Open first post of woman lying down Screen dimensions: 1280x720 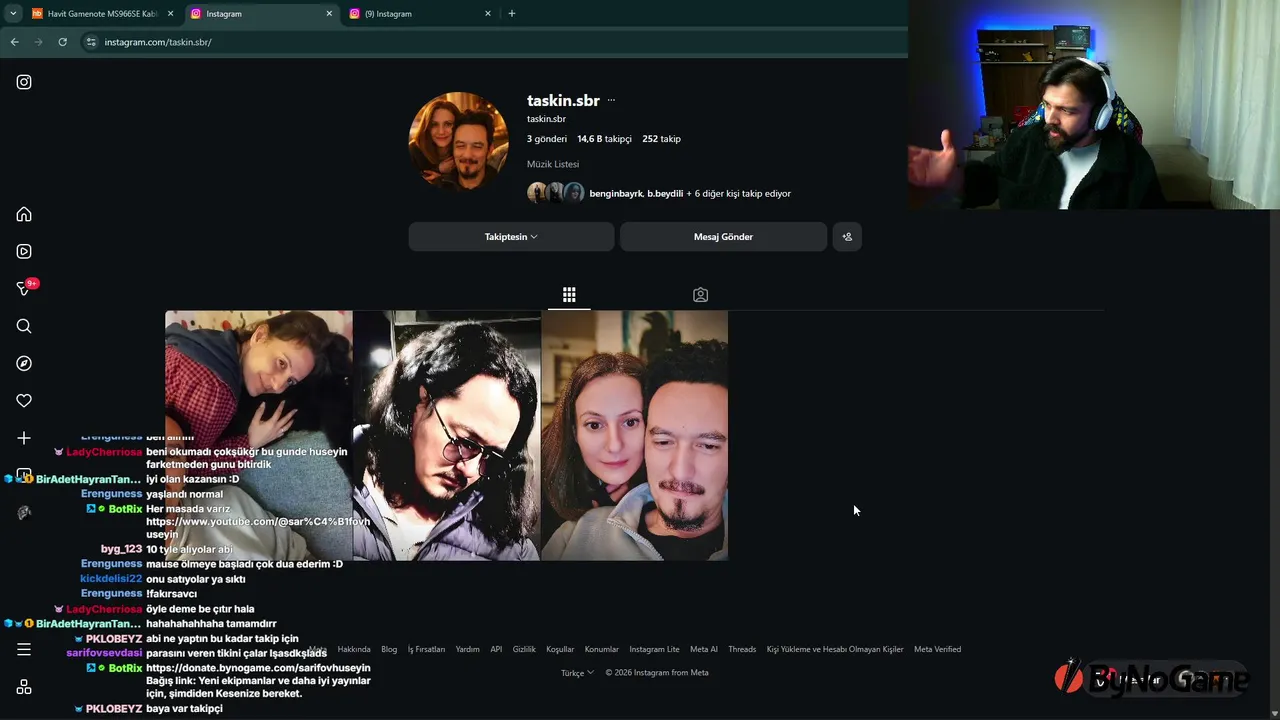coord(258,435)
